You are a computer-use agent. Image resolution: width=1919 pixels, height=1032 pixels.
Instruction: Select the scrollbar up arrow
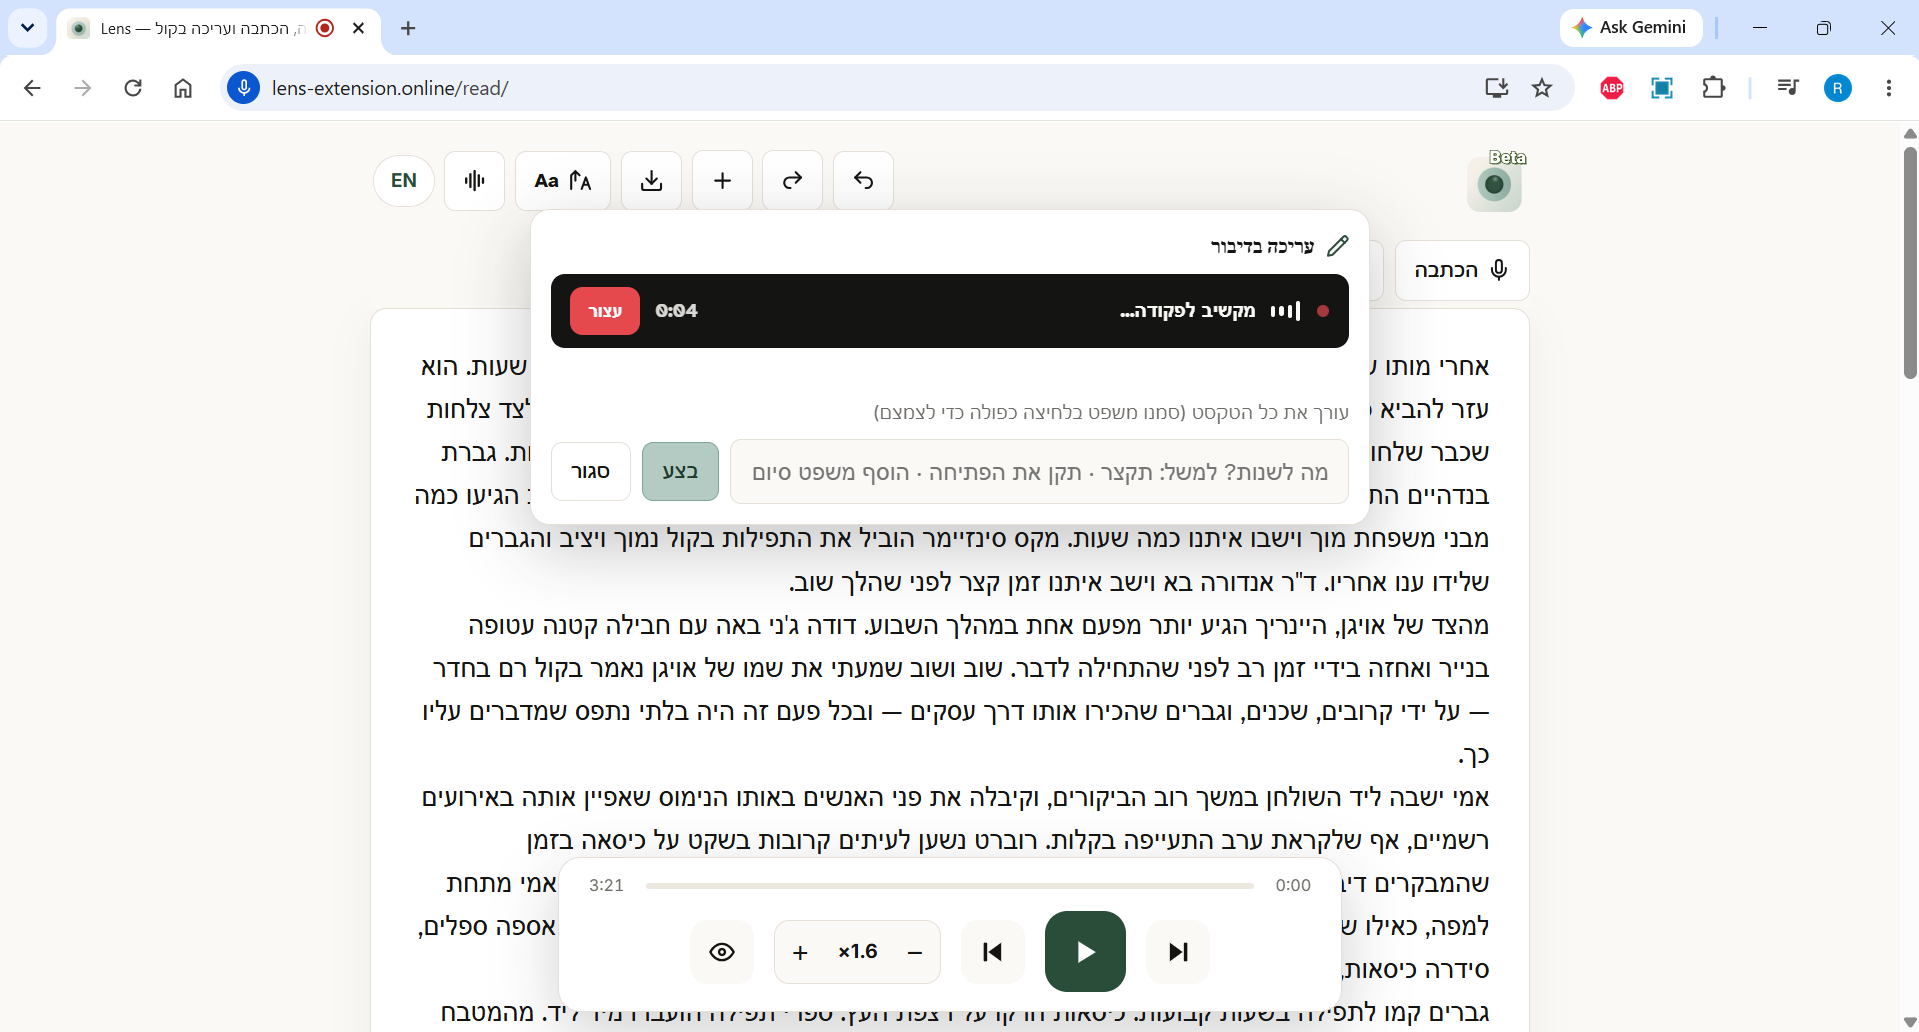[x=1910, y=133]
